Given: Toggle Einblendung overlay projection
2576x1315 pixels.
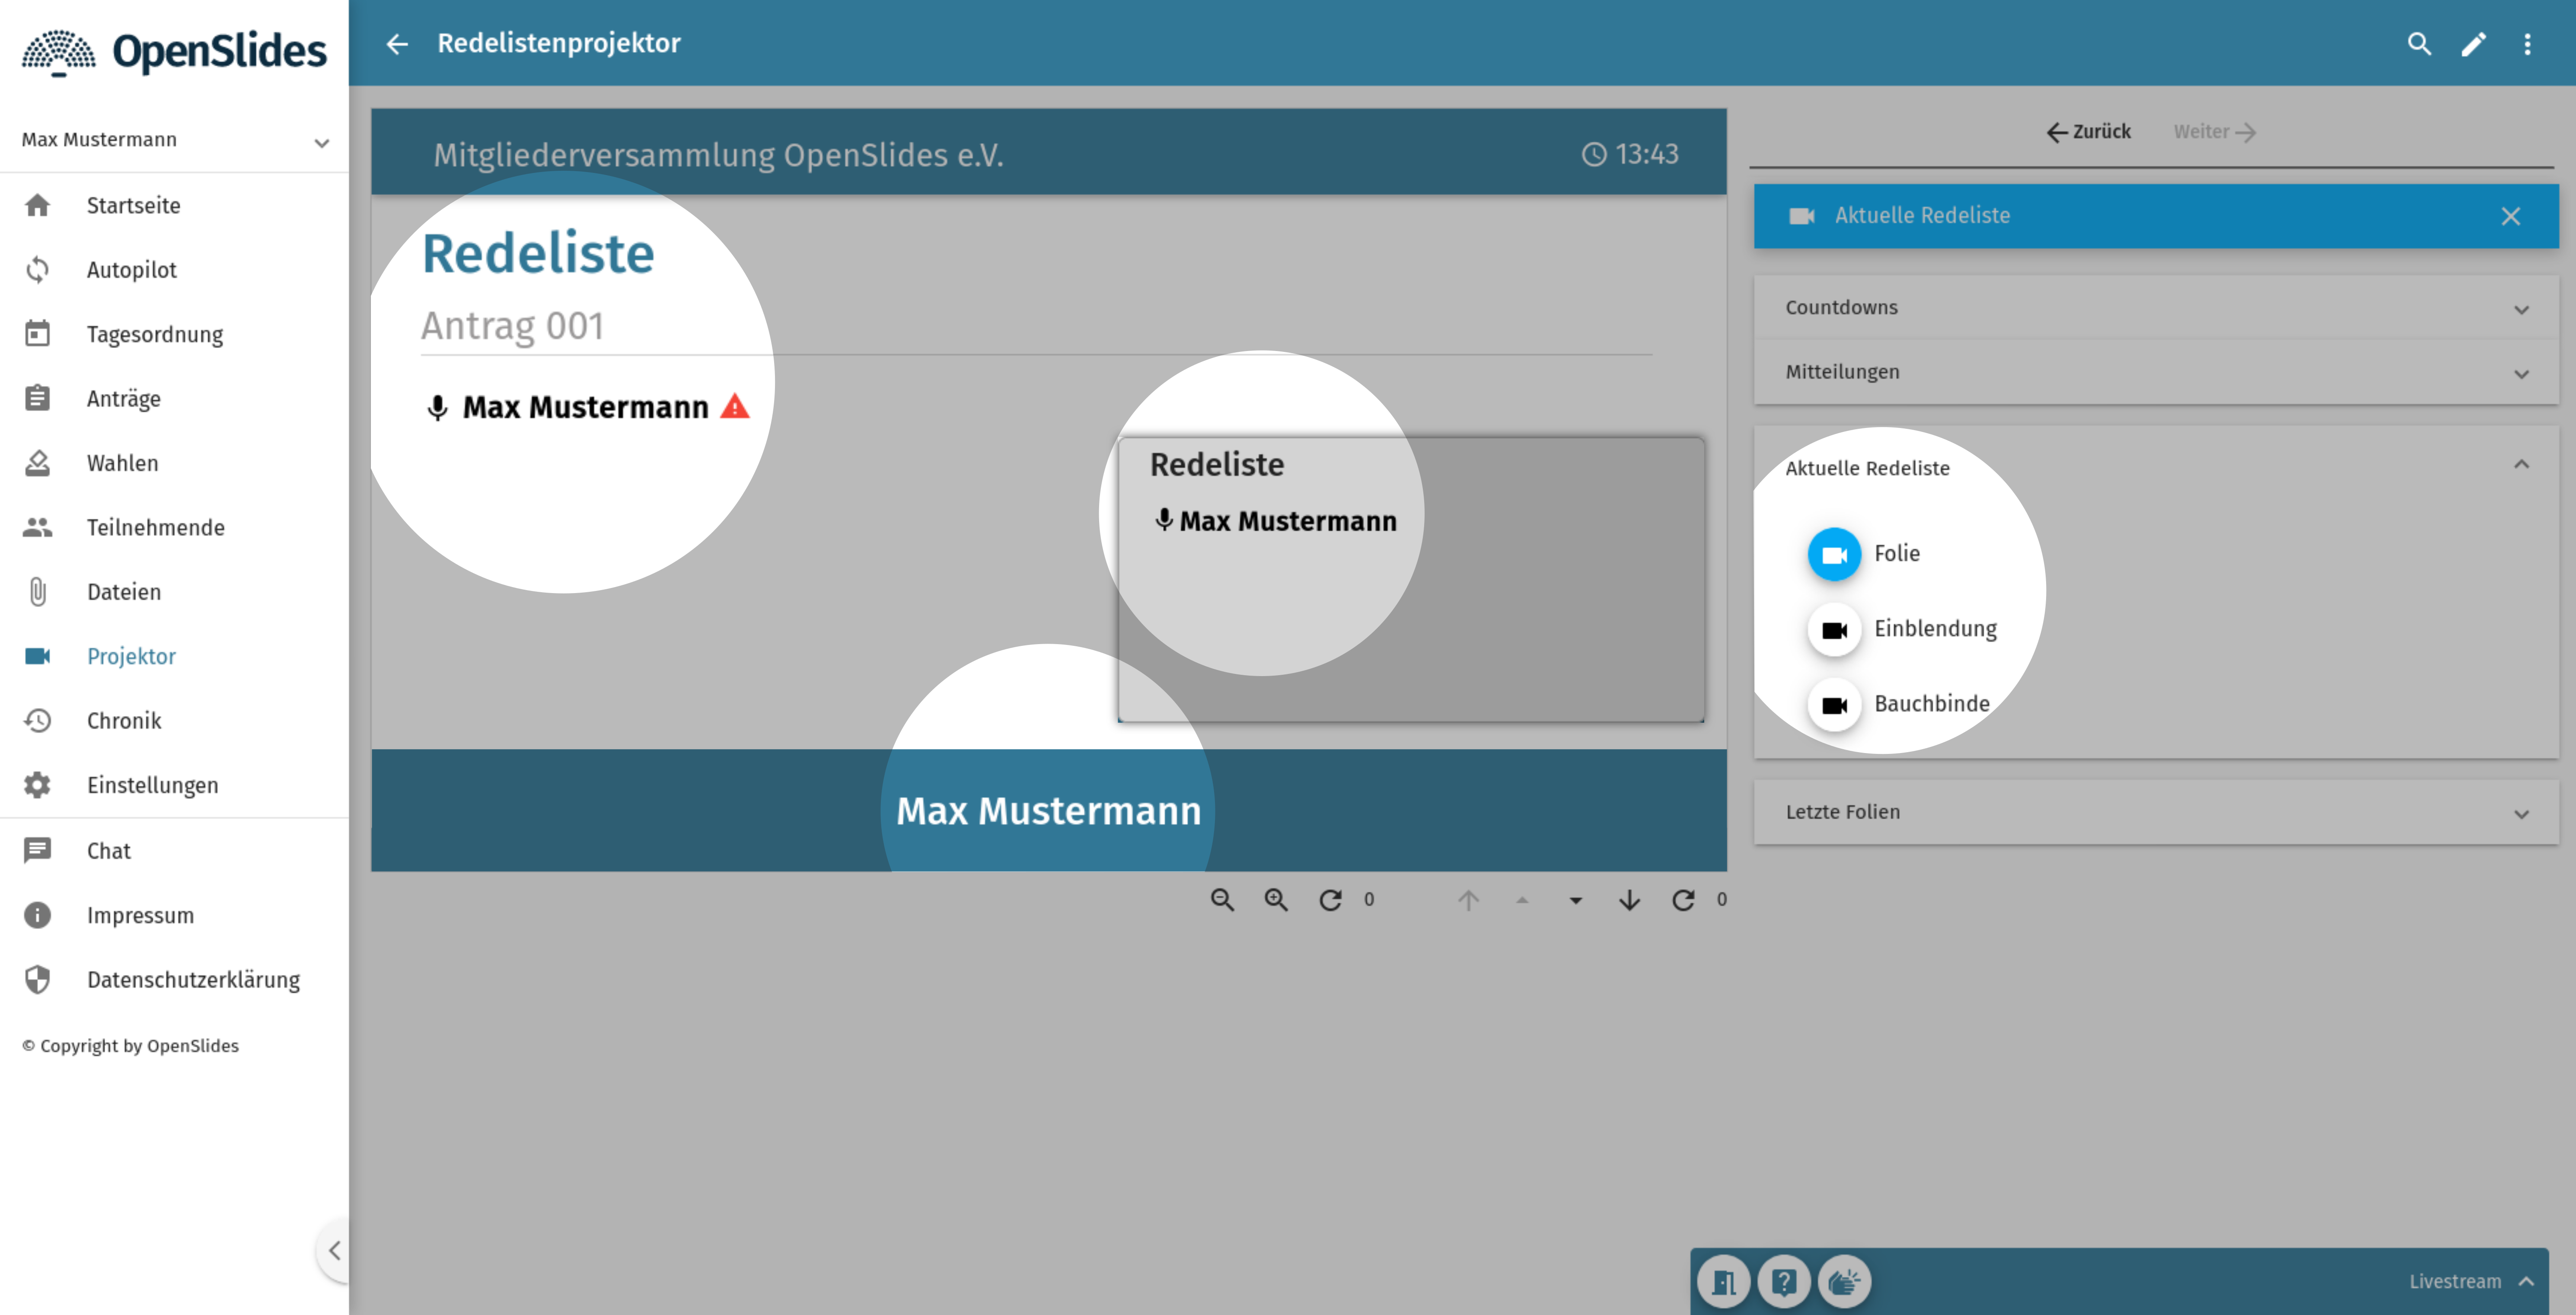Looking at the screenshot, I should 1834,629.
